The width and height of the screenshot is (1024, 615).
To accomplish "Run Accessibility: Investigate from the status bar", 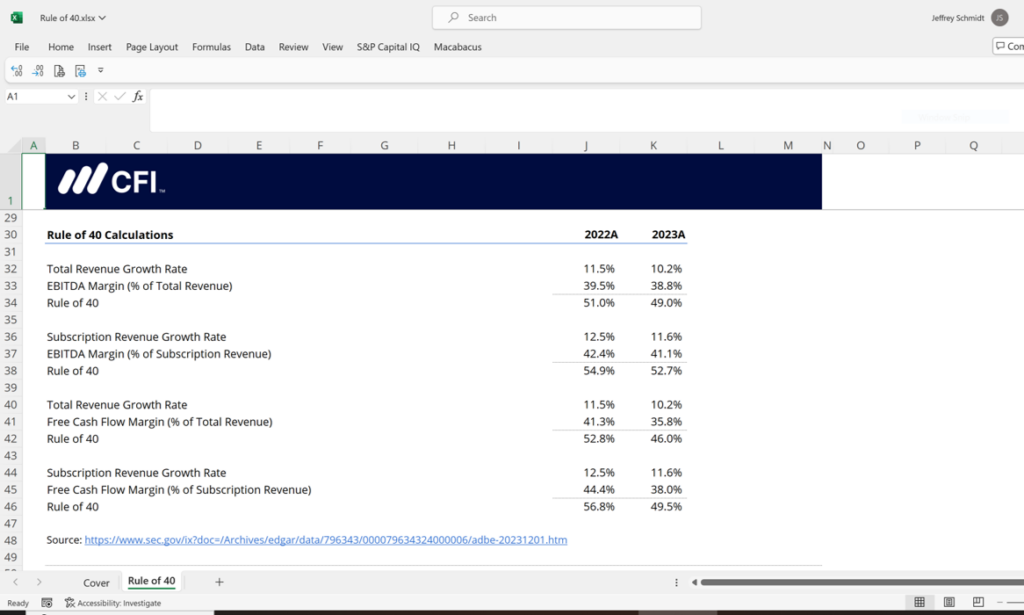I will [113, 602].
